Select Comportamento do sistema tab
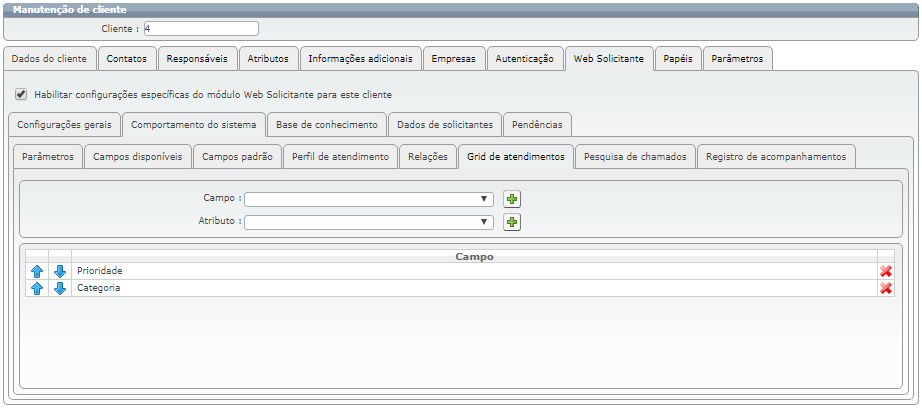This screenshot has height=408, width=922. 194,125
